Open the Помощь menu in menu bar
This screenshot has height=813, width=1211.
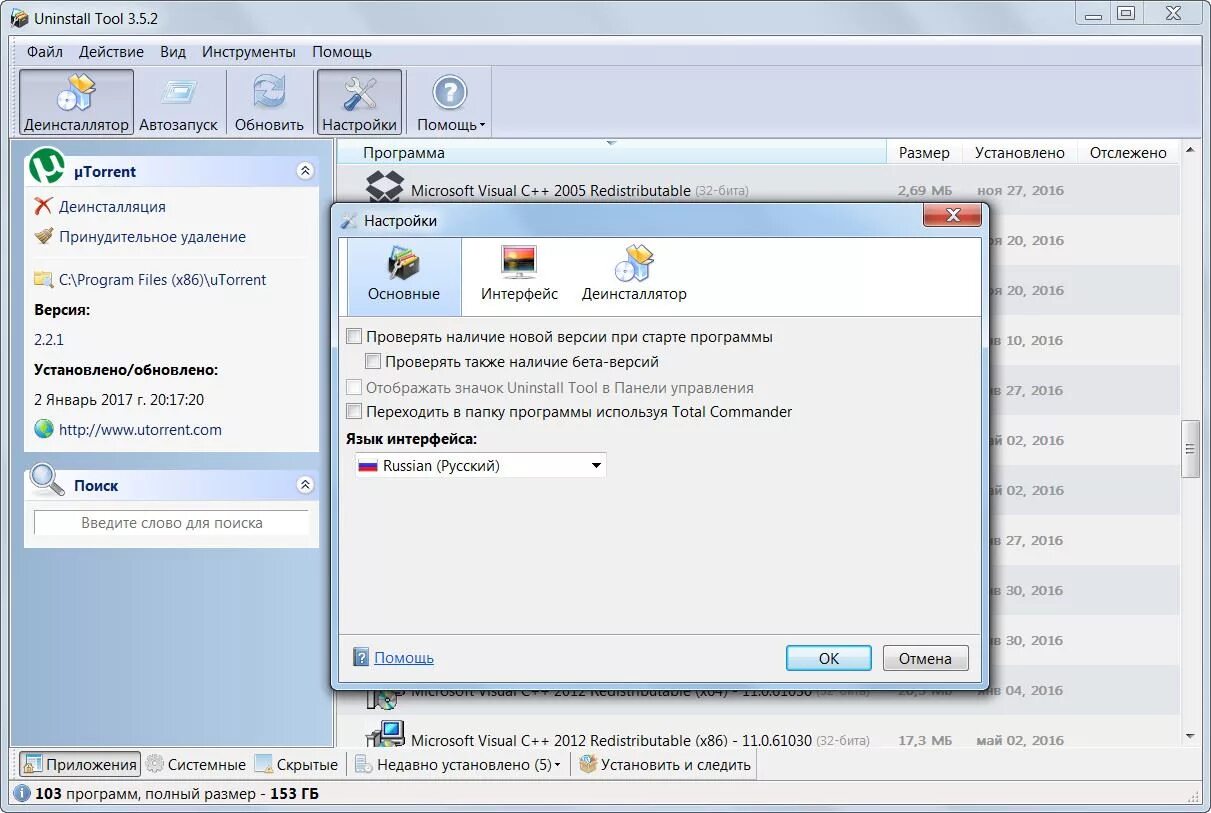[x=342, y=52]
